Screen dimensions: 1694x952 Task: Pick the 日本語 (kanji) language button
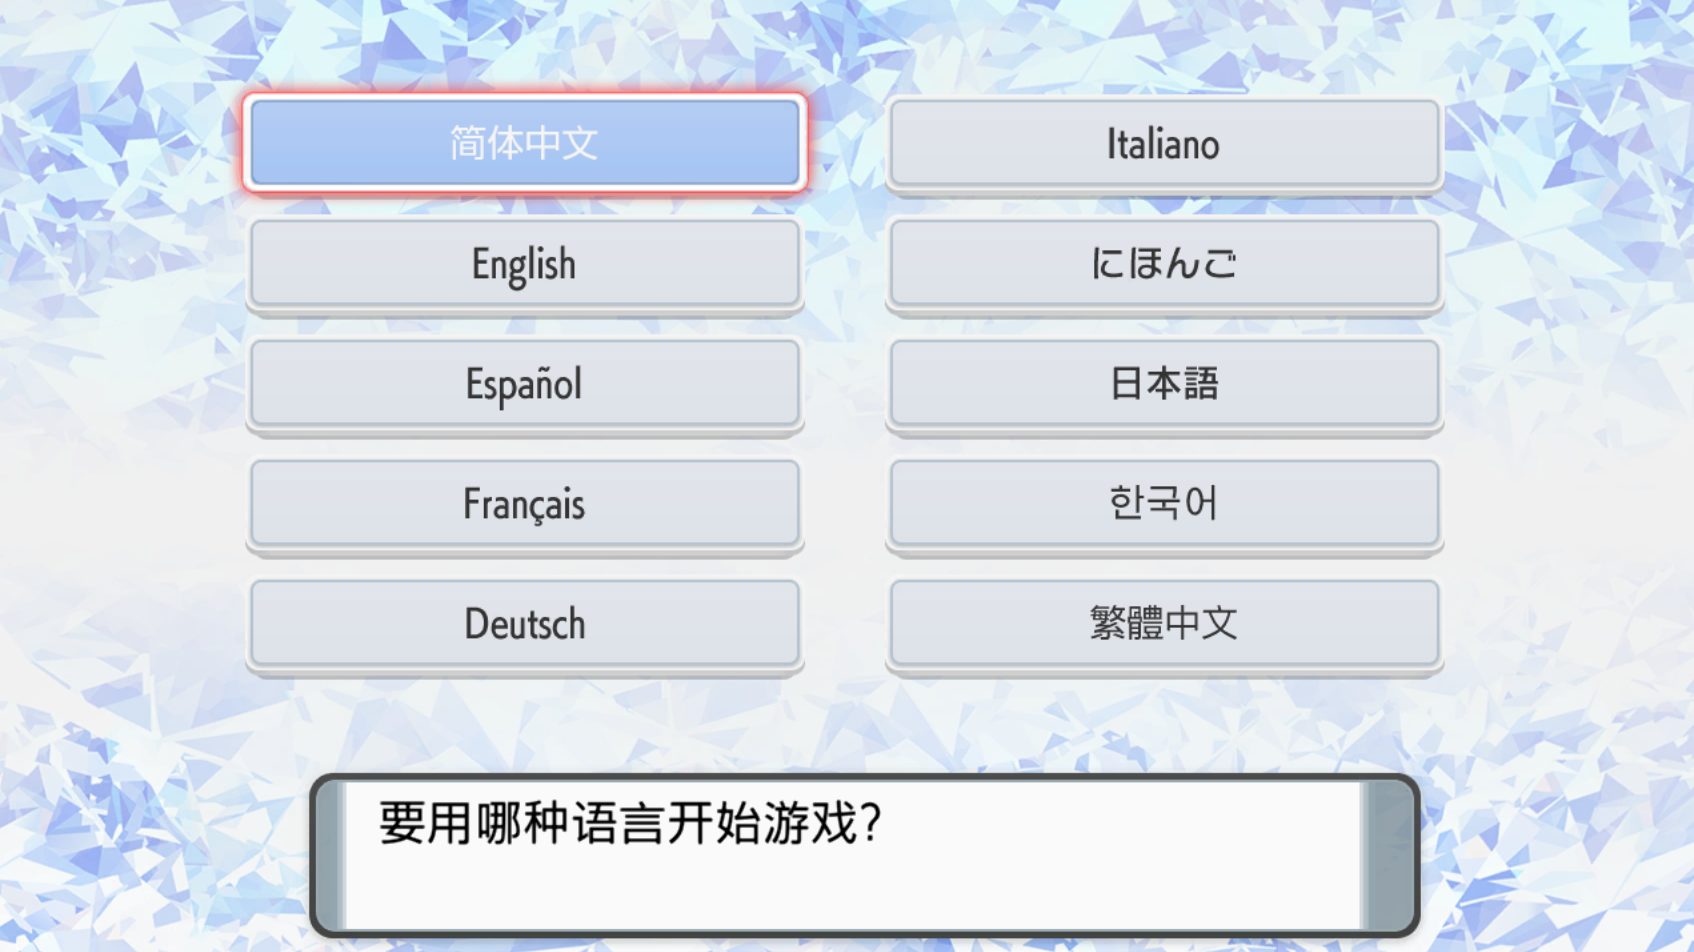[1163, 384]
